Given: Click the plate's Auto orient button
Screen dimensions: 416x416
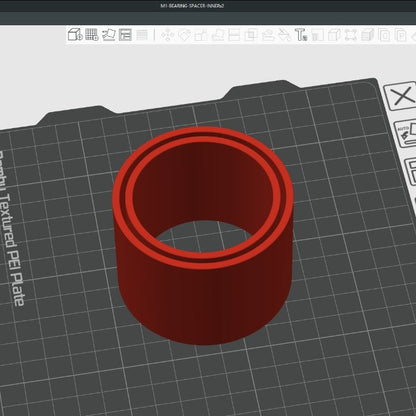Looking at the screenshot, I should 407,134.
